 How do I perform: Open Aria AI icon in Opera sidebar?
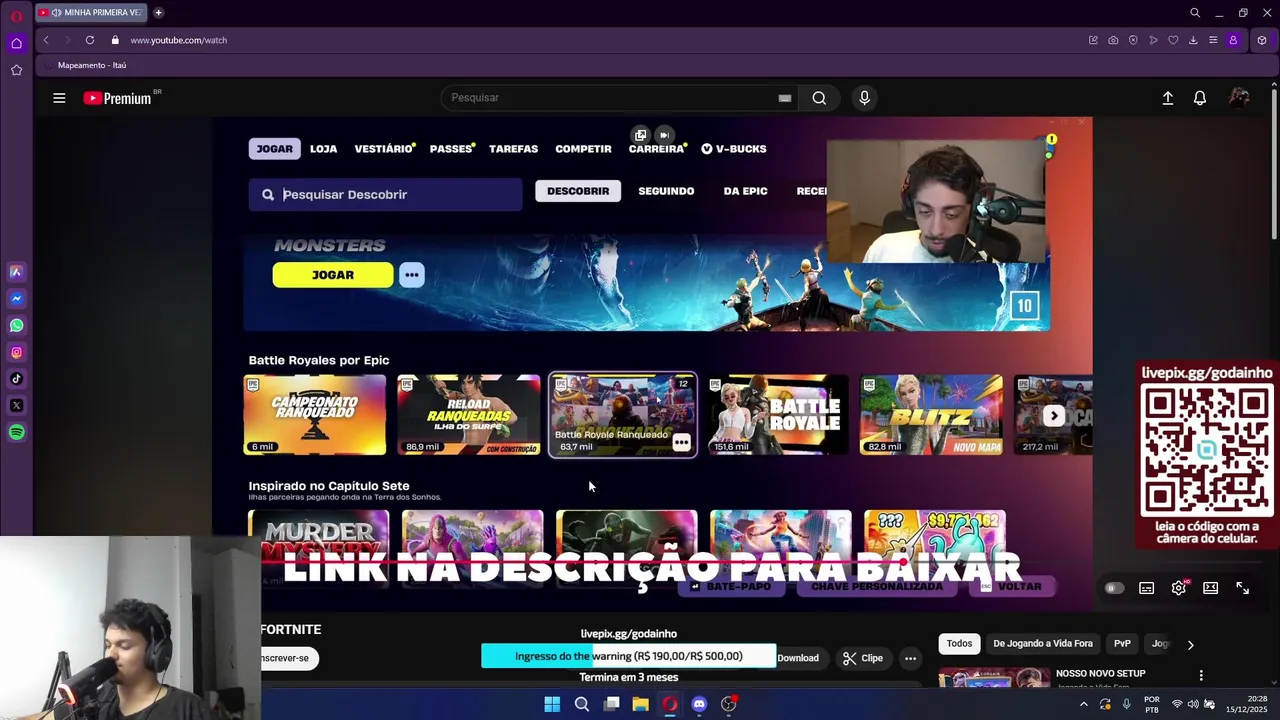point(16,271)
